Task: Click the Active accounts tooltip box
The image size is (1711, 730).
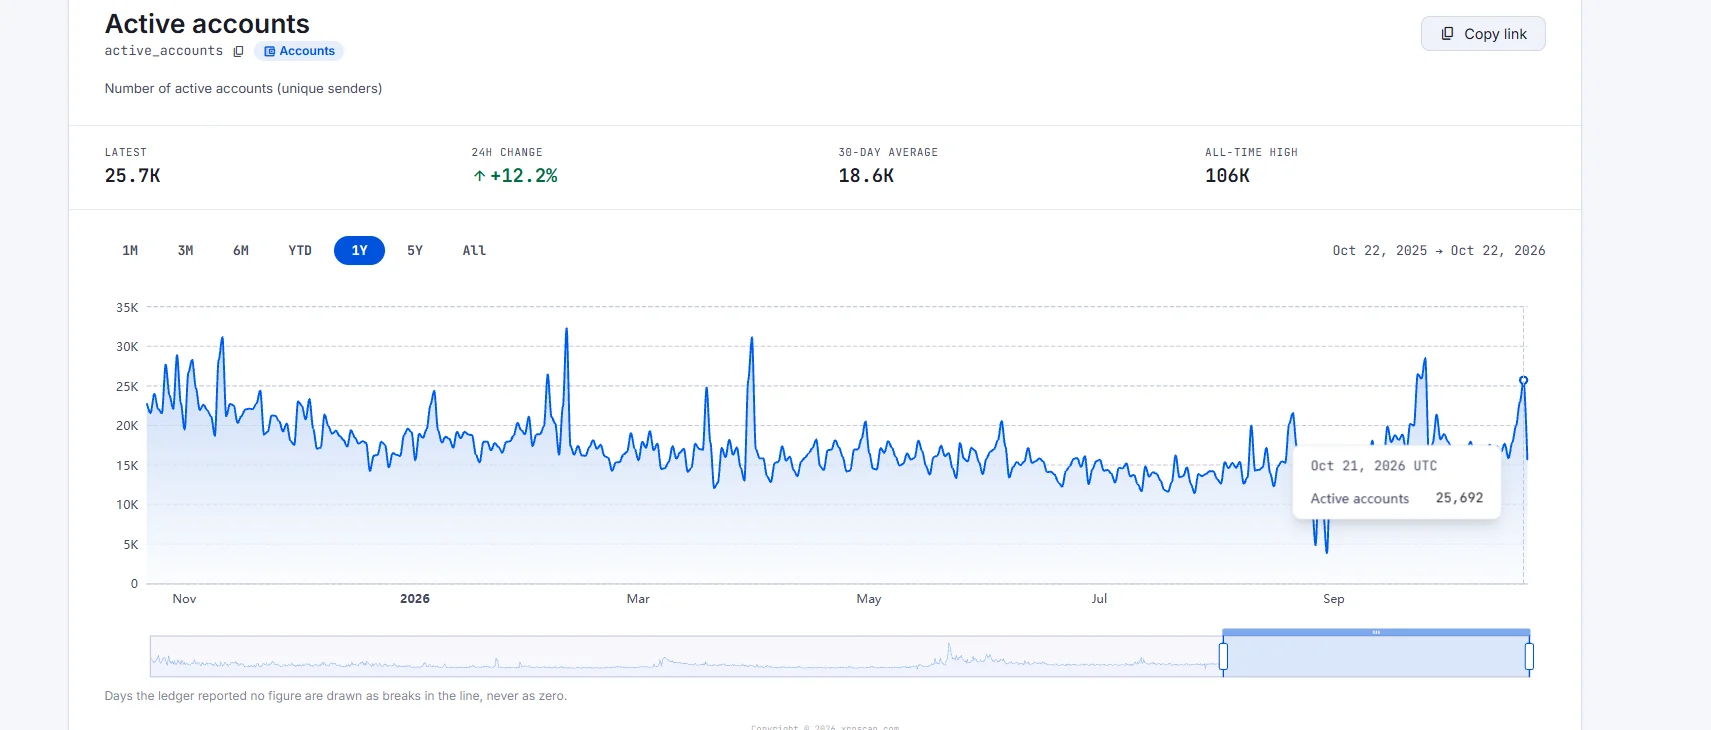Action: point(1396,482)
